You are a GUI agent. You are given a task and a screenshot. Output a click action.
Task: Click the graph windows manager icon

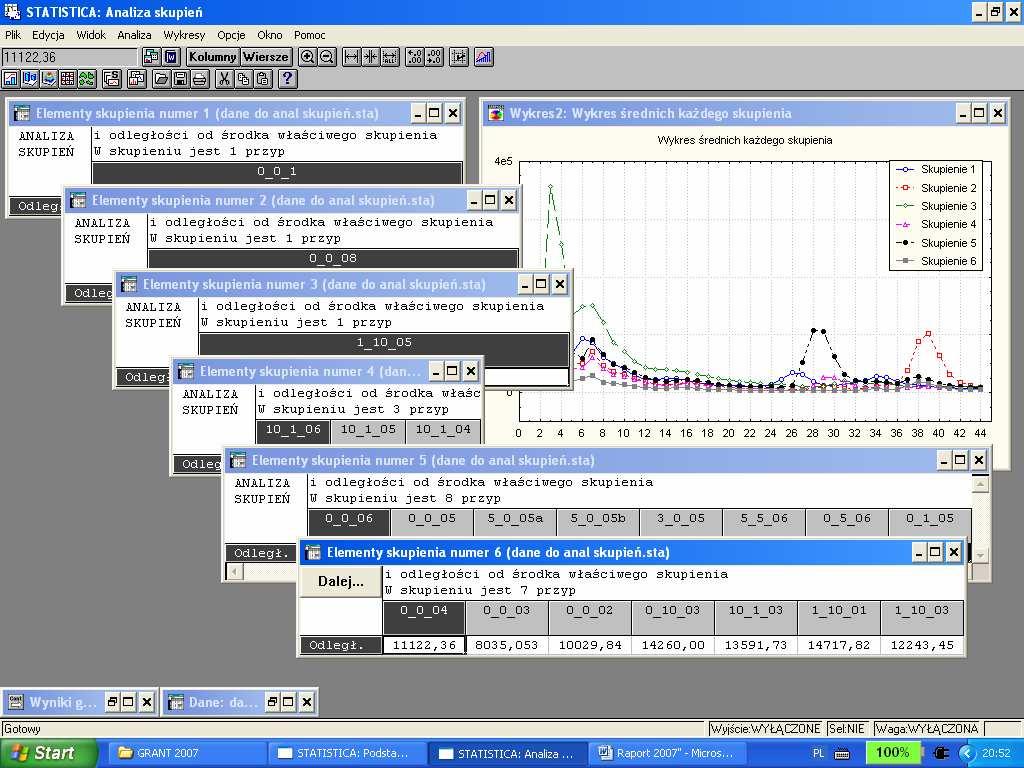pos(137,79)
